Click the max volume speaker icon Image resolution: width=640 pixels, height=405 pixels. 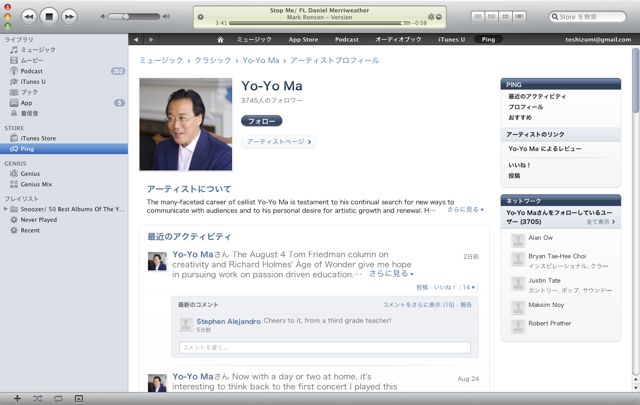(166, 17)
